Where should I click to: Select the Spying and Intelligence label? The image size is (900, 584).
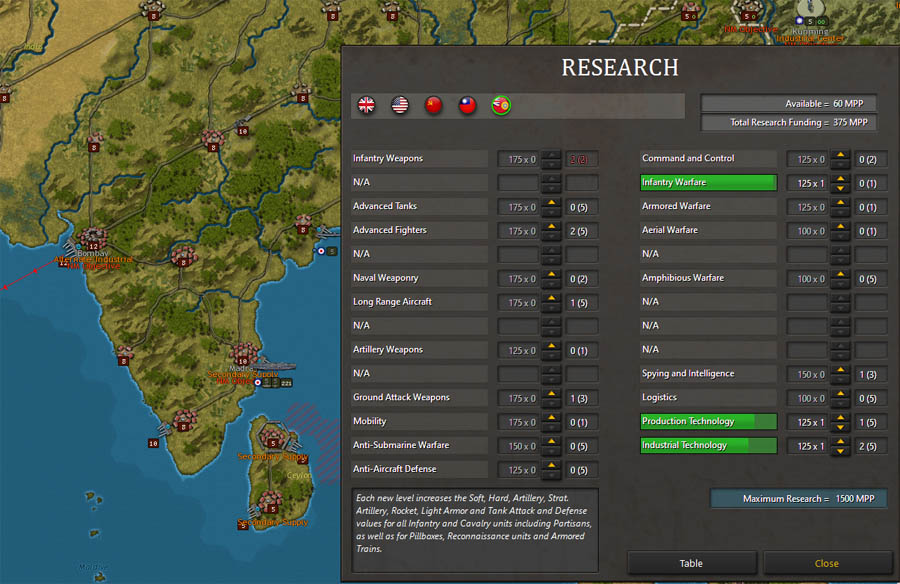coord(708,374)
